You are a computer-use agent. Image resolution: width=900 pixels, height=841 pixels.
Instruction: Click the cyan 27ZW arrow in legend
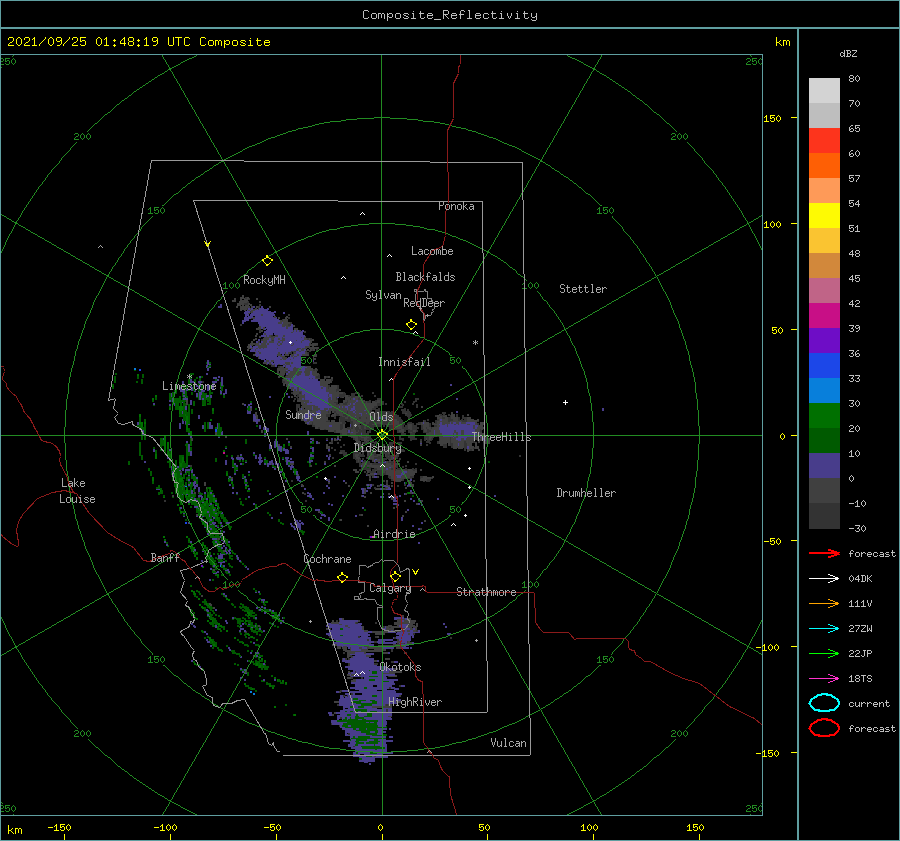(x=824, y=628)
